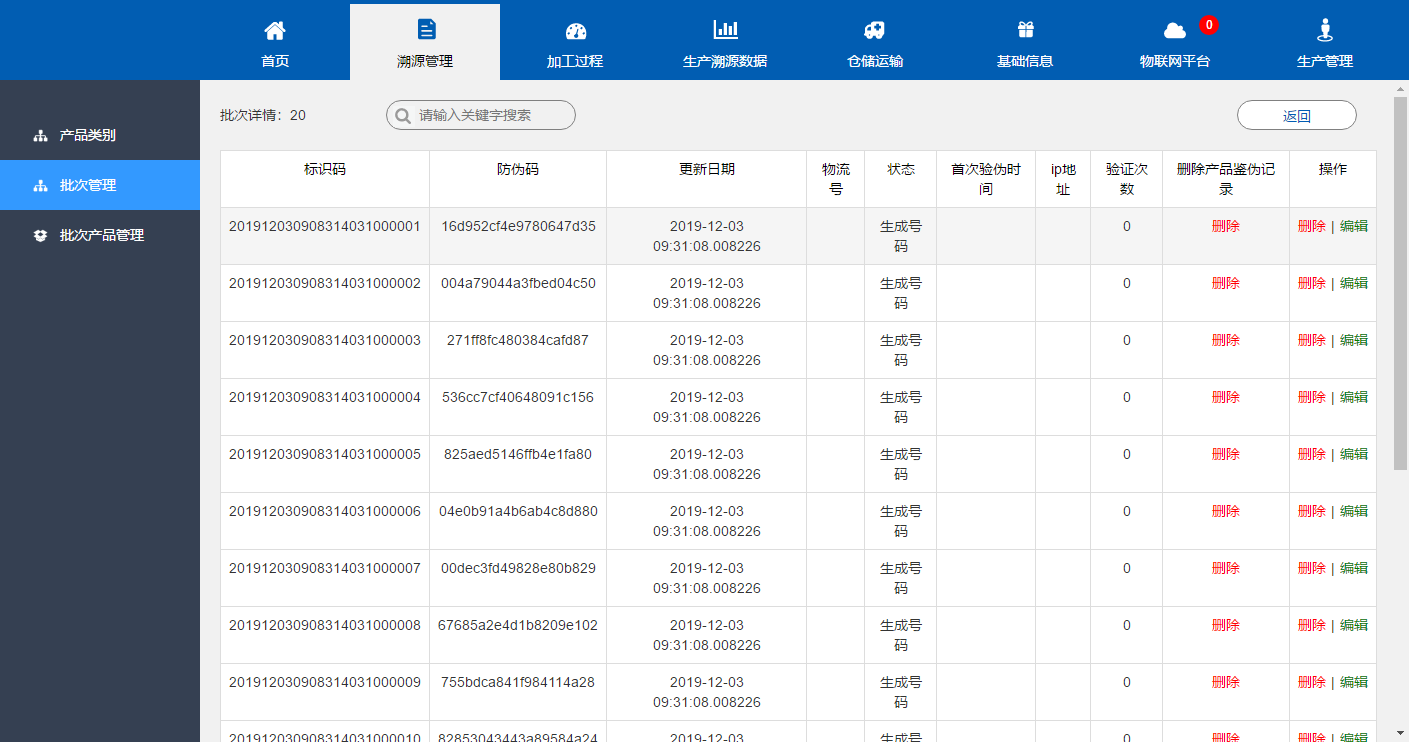
Task: Go to the 仓储运输 tab
Action: tap(875, 61)
